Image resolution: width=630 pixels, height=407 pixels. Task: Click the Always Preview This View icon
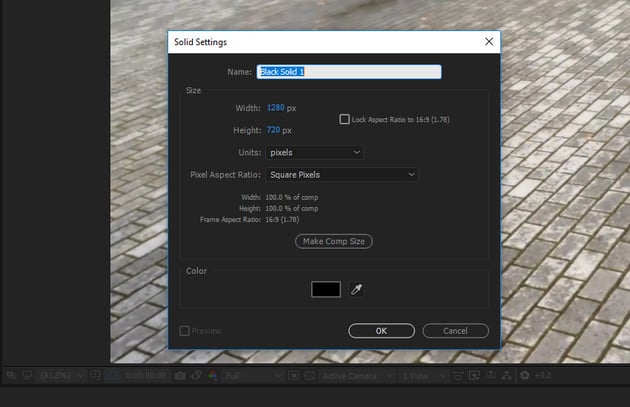pos(11,376)
